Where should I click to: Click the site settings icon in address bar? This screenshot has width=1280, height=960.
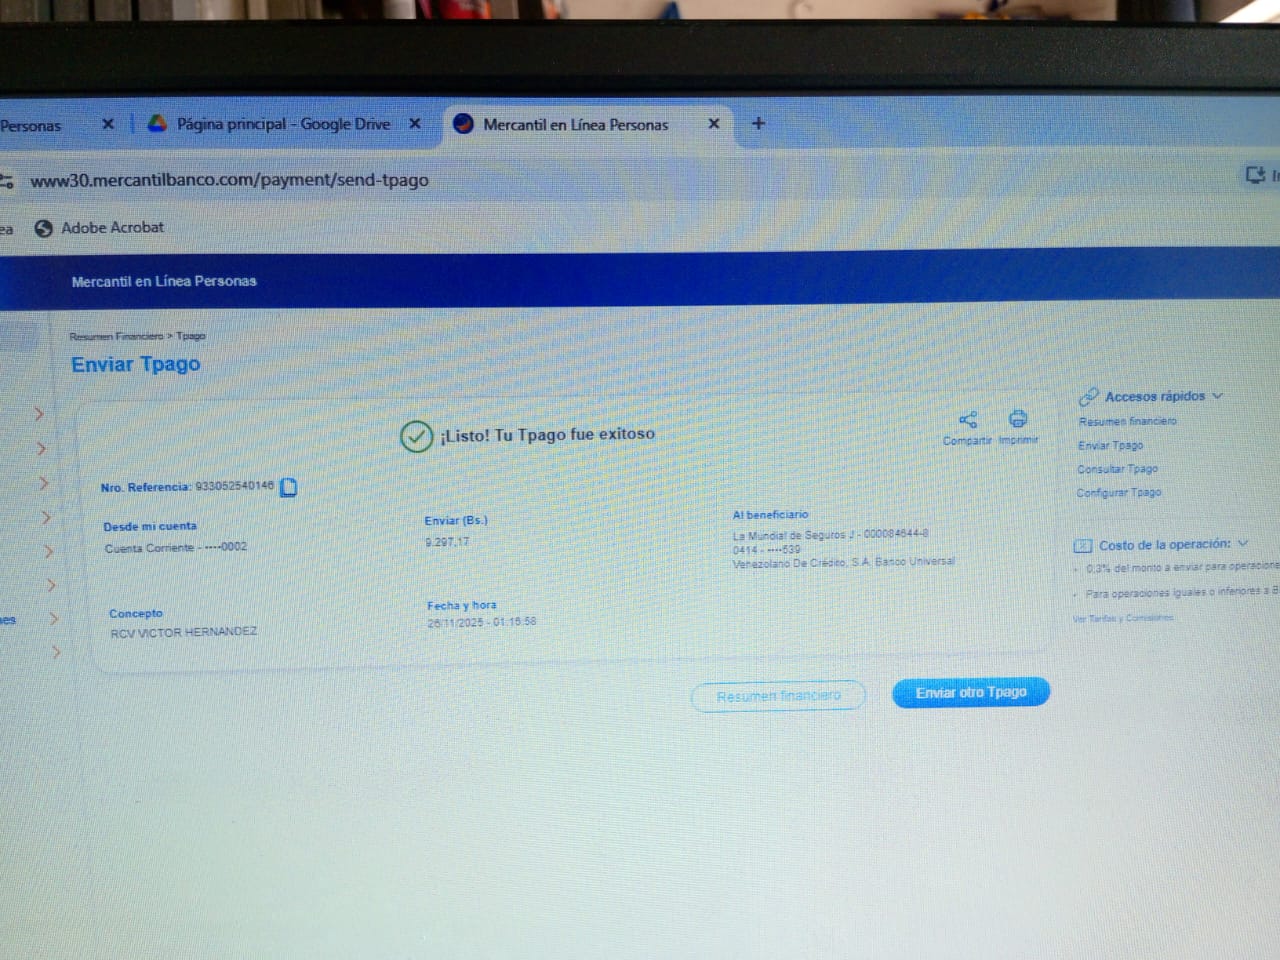7,181
